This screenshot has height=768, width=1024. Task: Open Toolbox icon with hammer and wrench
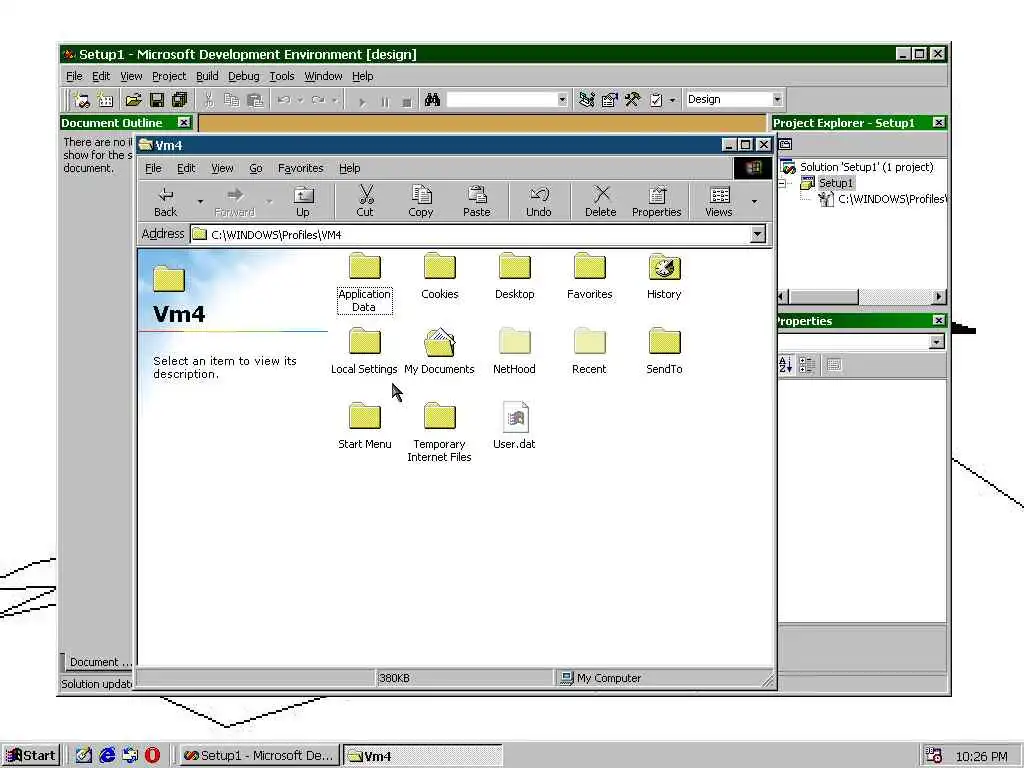[x=632, y=100]
